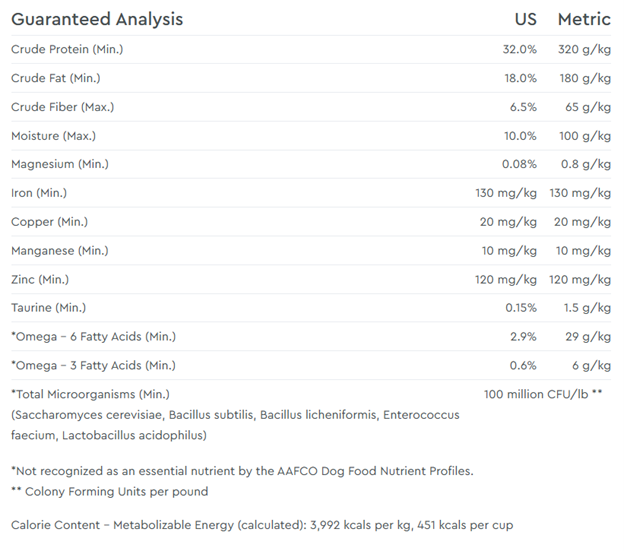Select the Crude Protein (Min.) row label
The width and height of the screenshot is (624, 551).
pyautogui.click(x=67, y=49)
